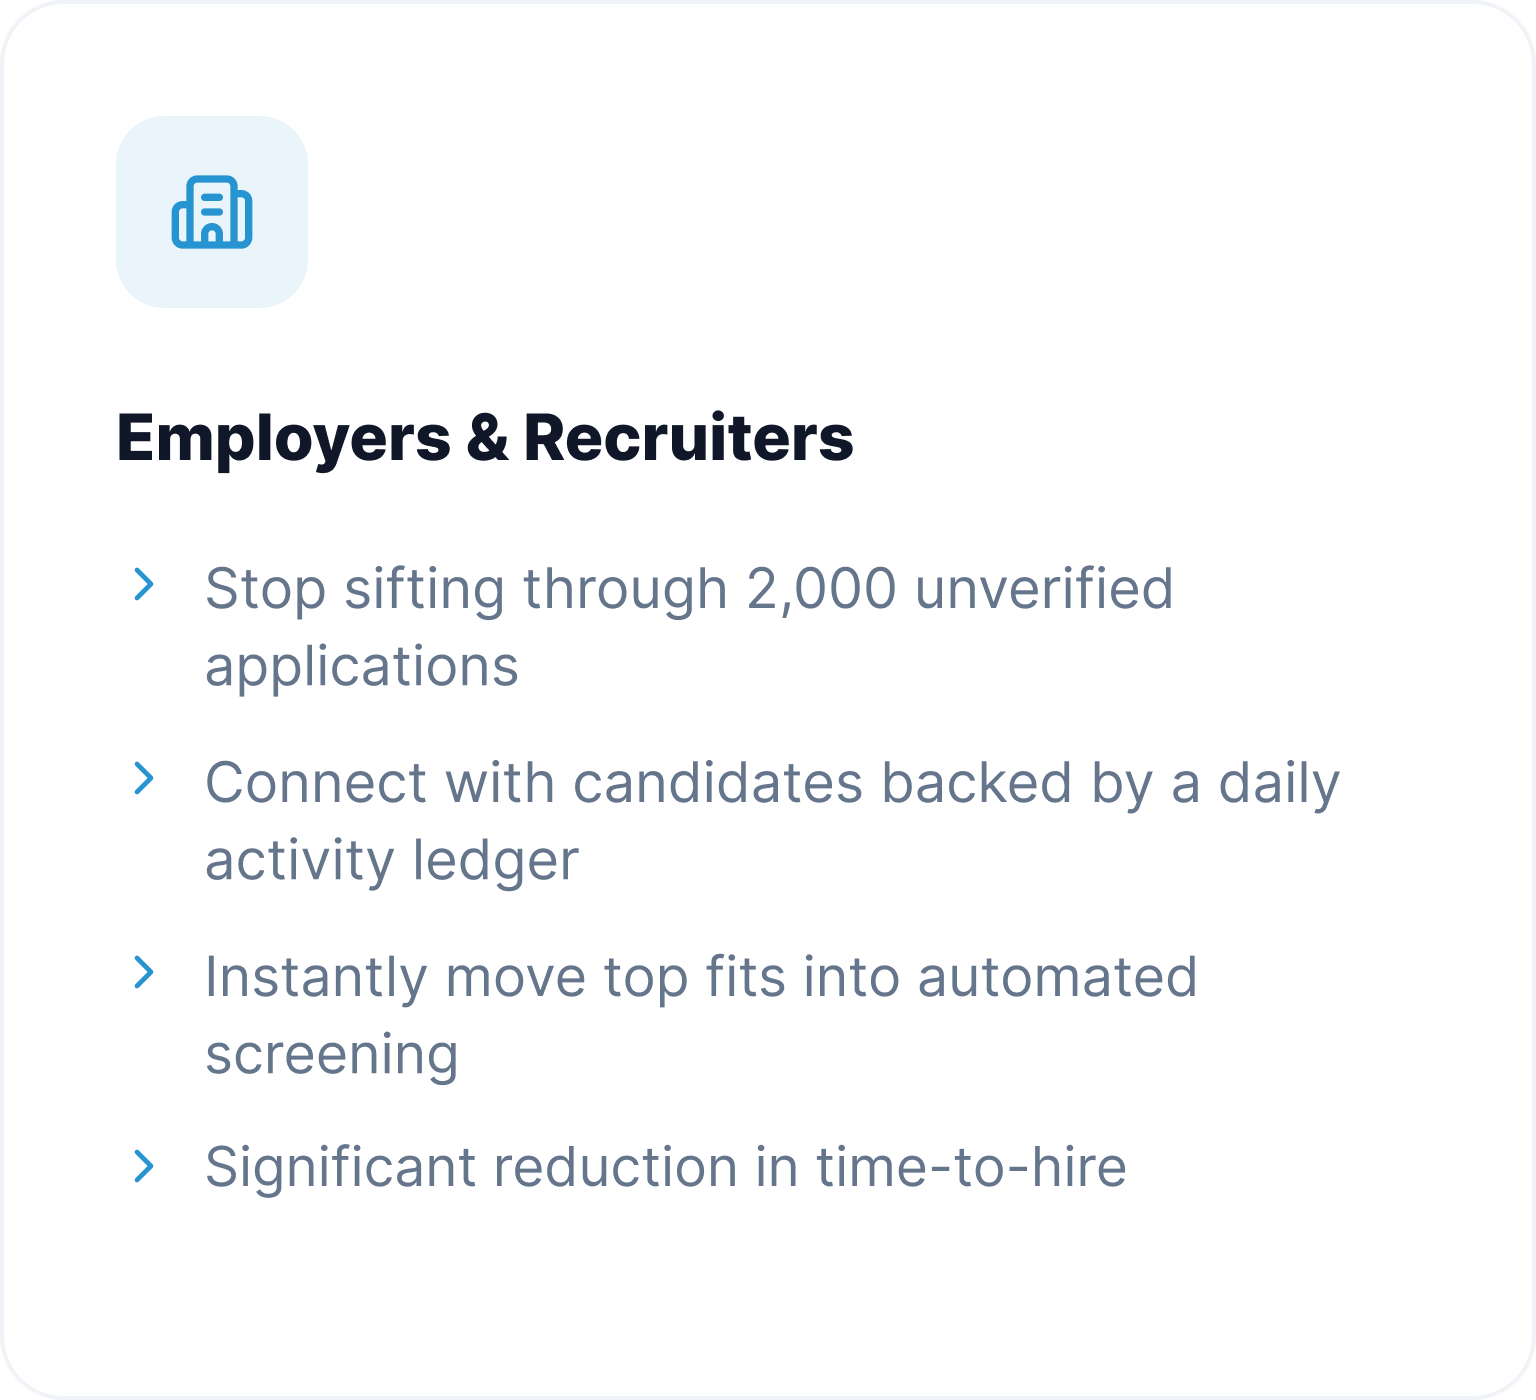The width and height of the screenshot is (1536, 1400).
Task: Click the chevron beside "Significant reduction"
Action: click(x=144, y=1166)
